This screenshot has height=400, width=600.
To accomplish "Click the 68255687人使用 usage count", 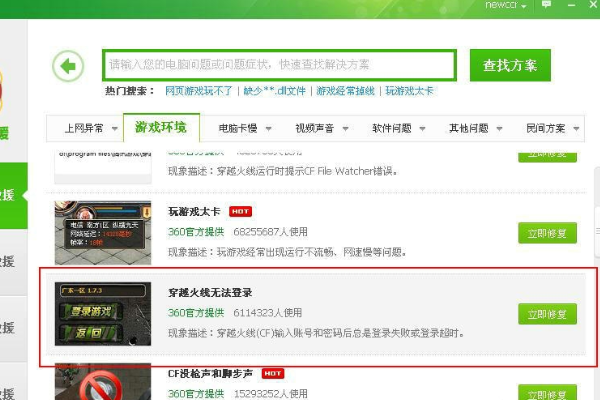I will (271, 232).
